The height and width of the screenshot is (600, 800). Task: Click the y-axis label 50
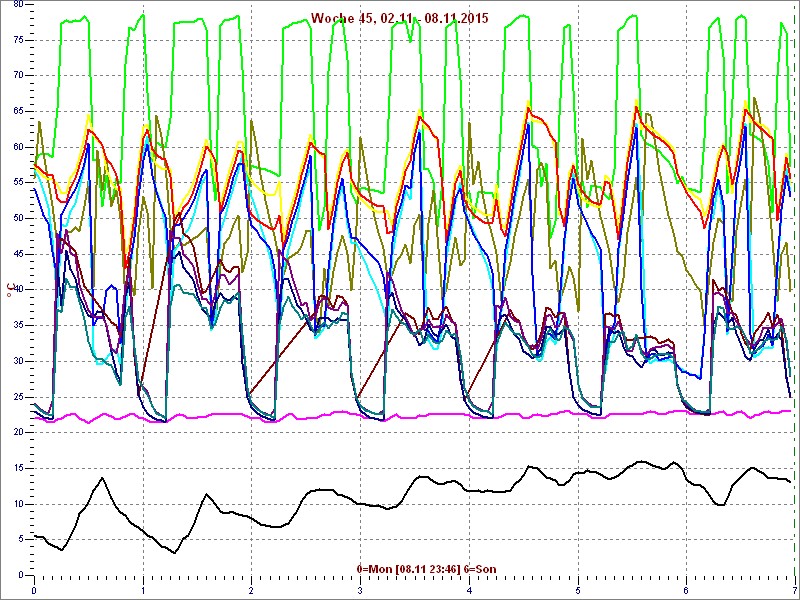[17, 218]
